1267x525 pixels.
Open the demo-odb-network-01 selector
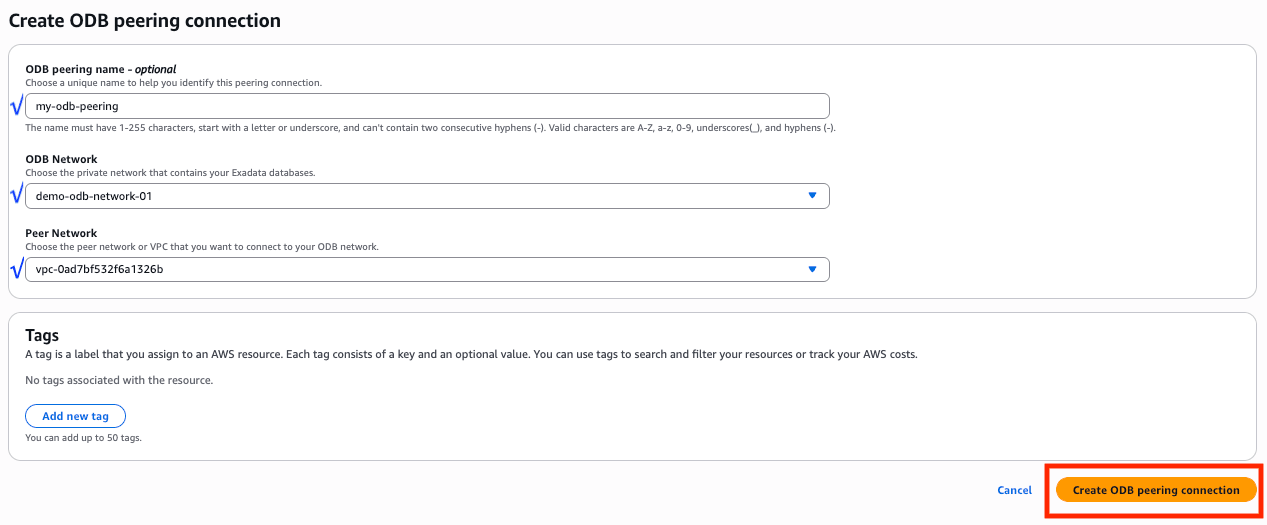pos(427,196)
